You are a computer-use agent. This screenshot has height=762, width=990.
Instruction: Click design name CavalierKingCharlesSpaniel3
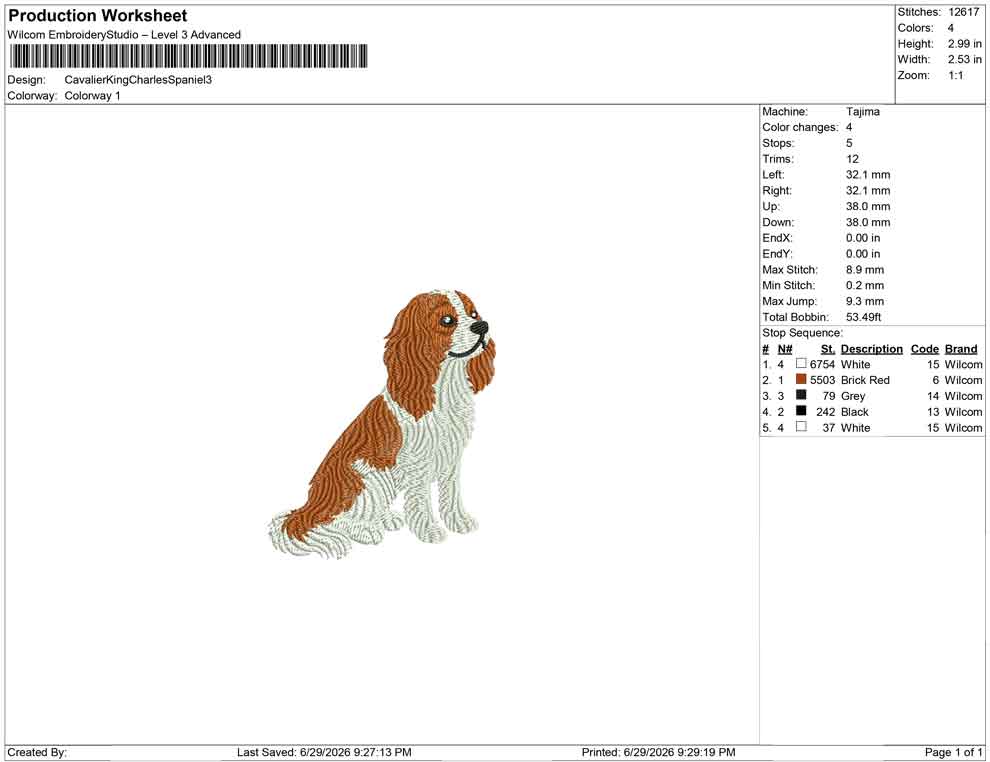point(138,80)
